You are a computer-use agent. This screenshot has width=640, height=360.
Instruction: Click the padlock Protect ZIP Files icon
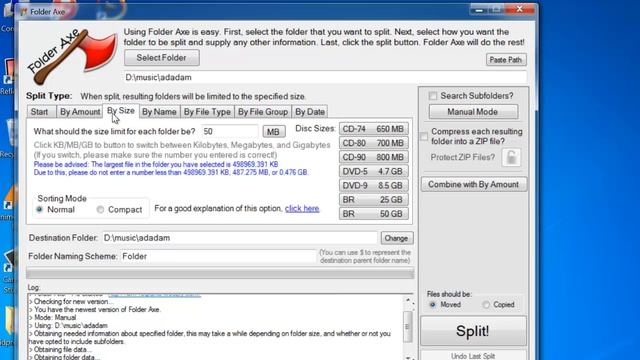coord(511,158)
